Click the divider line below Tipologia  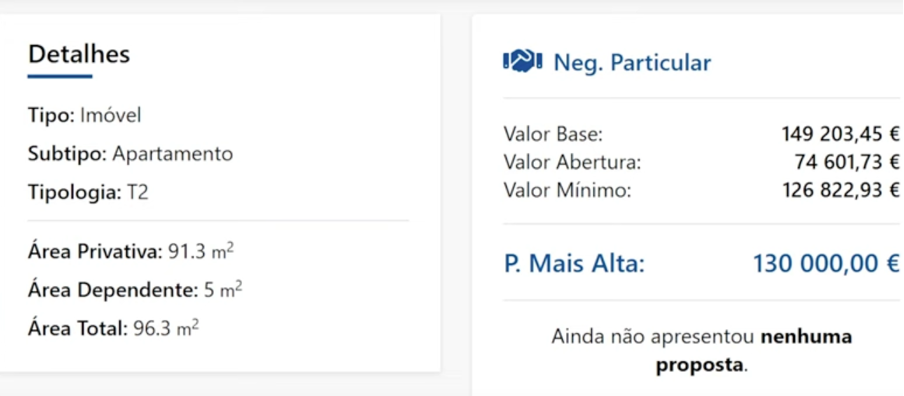point(218,220)
